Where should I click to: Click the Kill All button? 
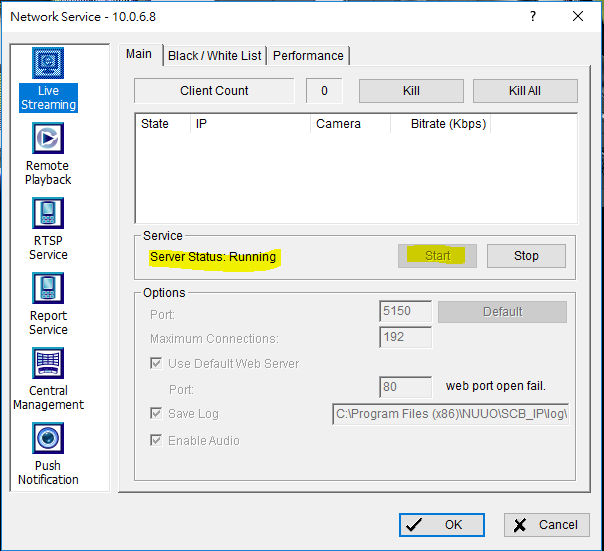[525, 91]
